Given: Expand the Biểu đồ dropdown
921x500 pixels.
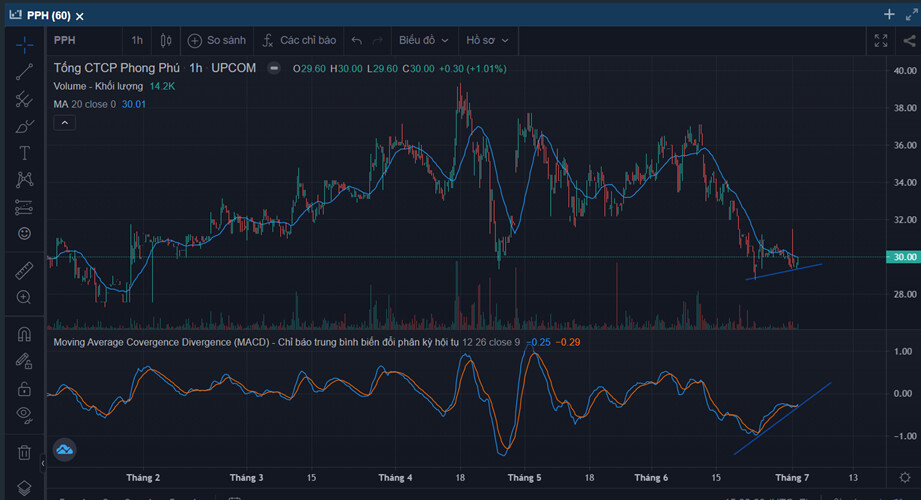Looking at the screenshot, I should 424,41.
